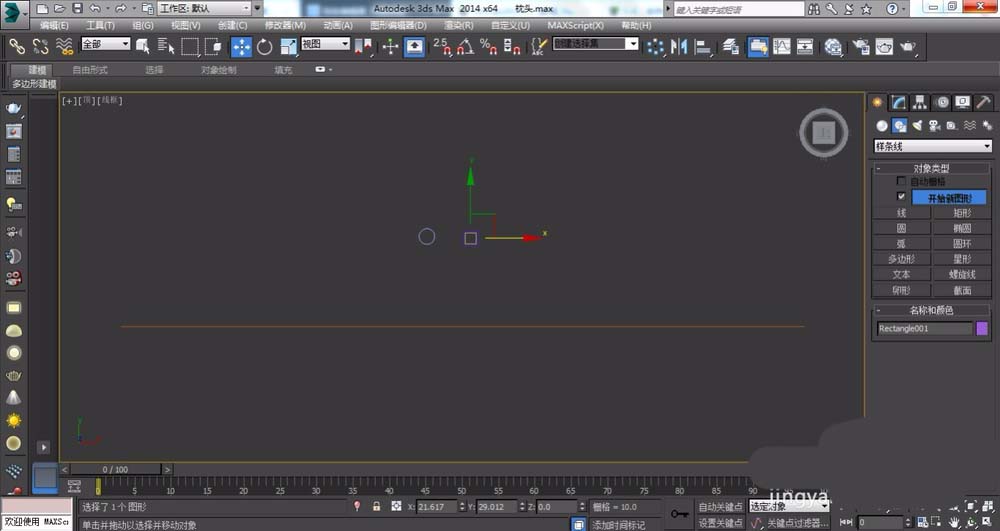1000x531 pixels.
Task: Click the 圆 circle shape button
Action: click(x=901, y=228)
